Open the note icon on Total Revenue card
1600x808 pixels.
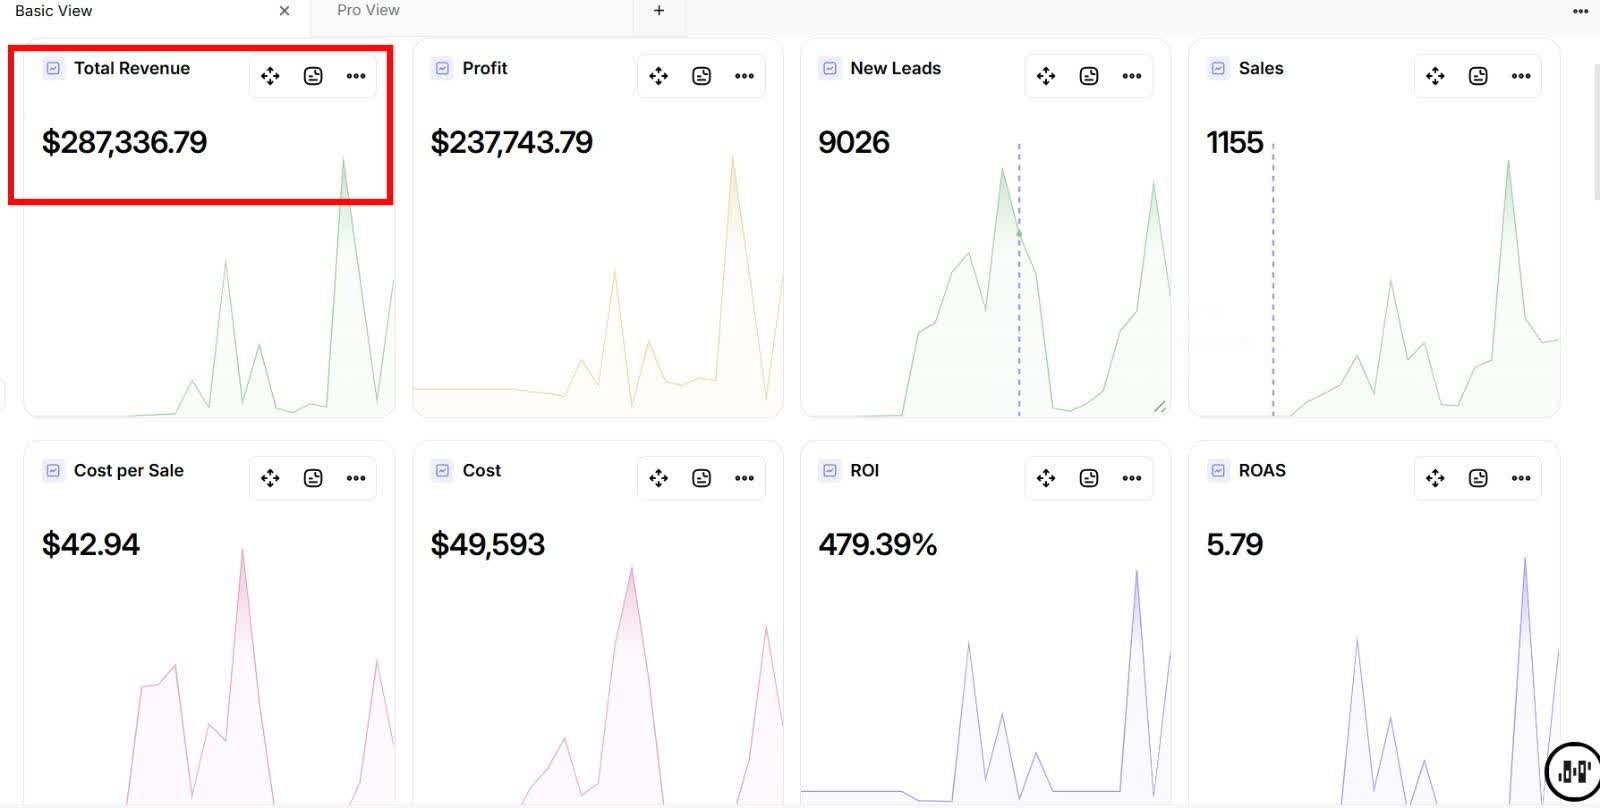(313, 76)
